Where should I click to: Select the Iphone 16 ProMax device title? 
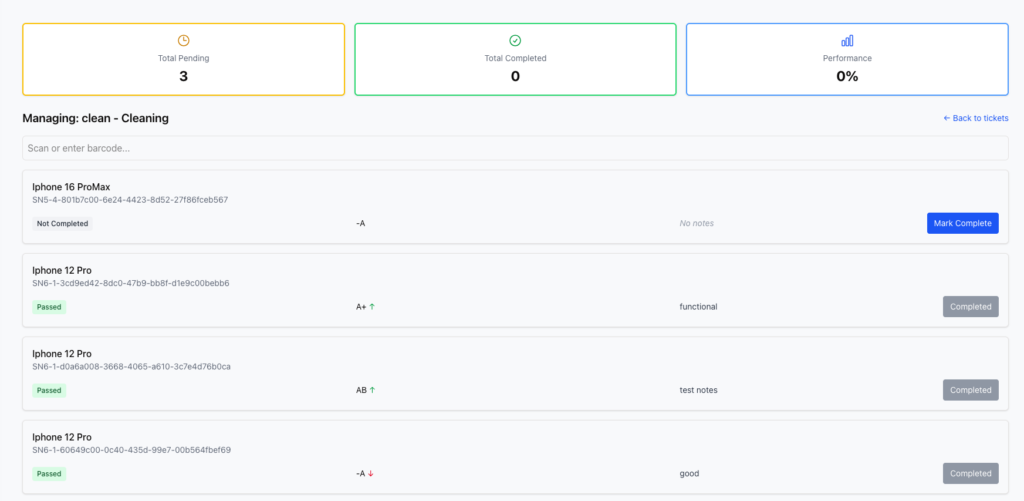(71, 187)
